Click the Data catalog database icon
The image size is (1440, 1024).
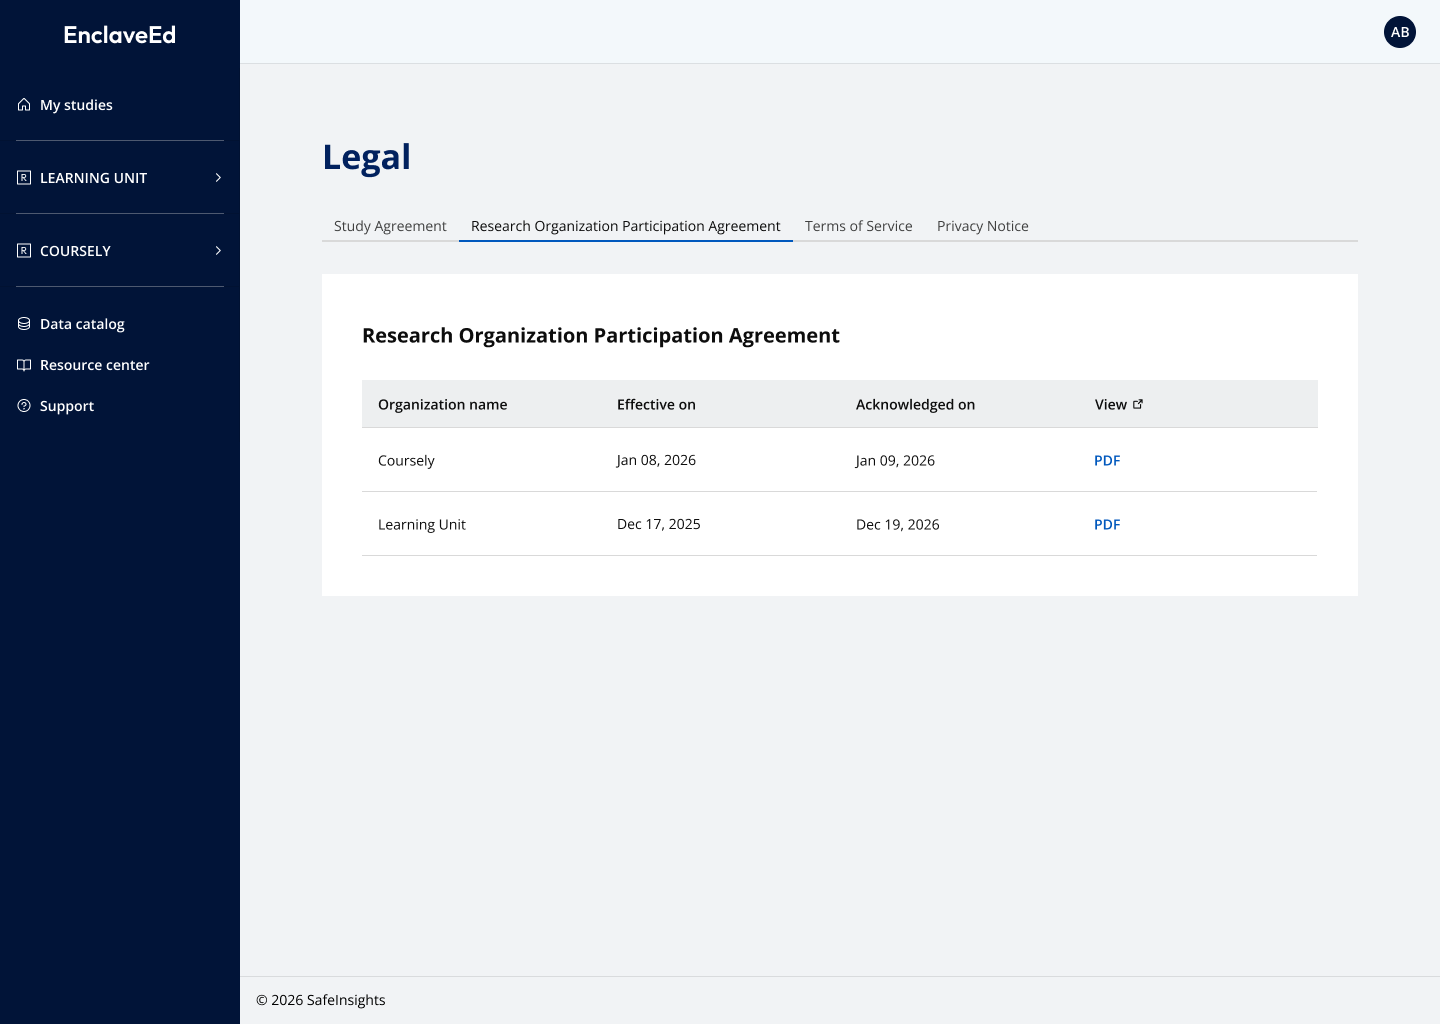[x=24, y=323]
